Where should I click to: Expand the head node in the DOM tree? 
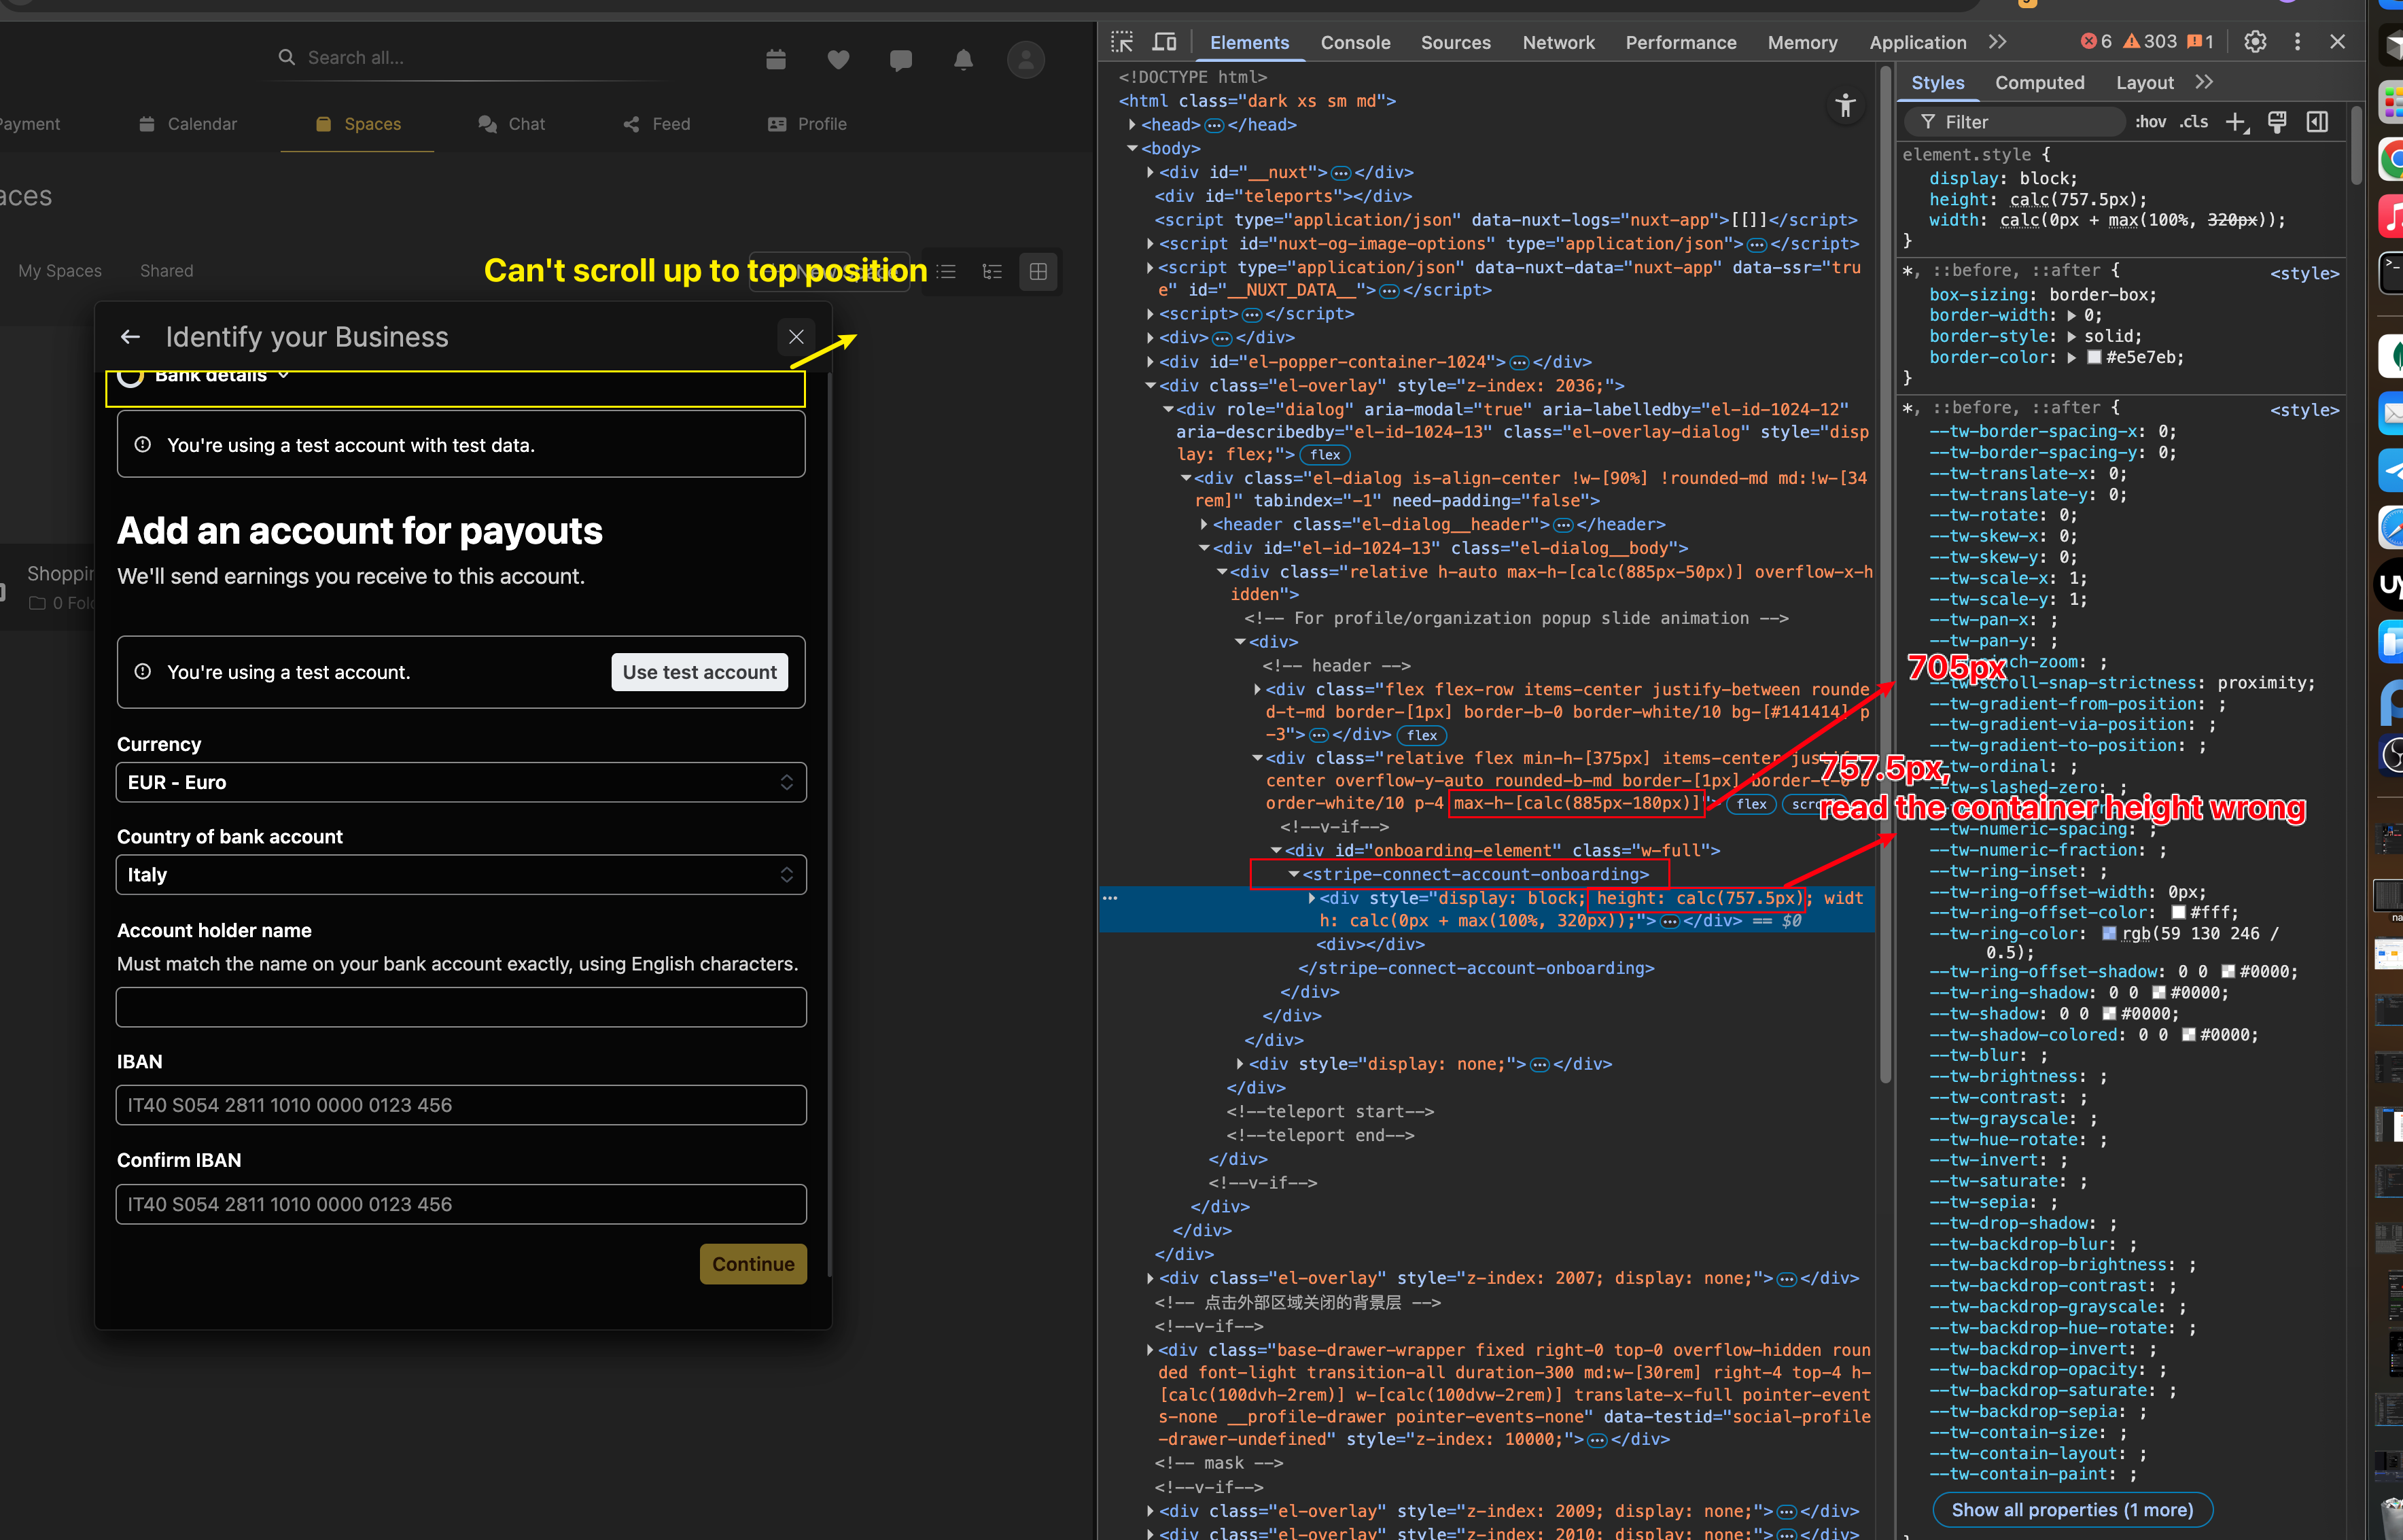pos(1132,125)
